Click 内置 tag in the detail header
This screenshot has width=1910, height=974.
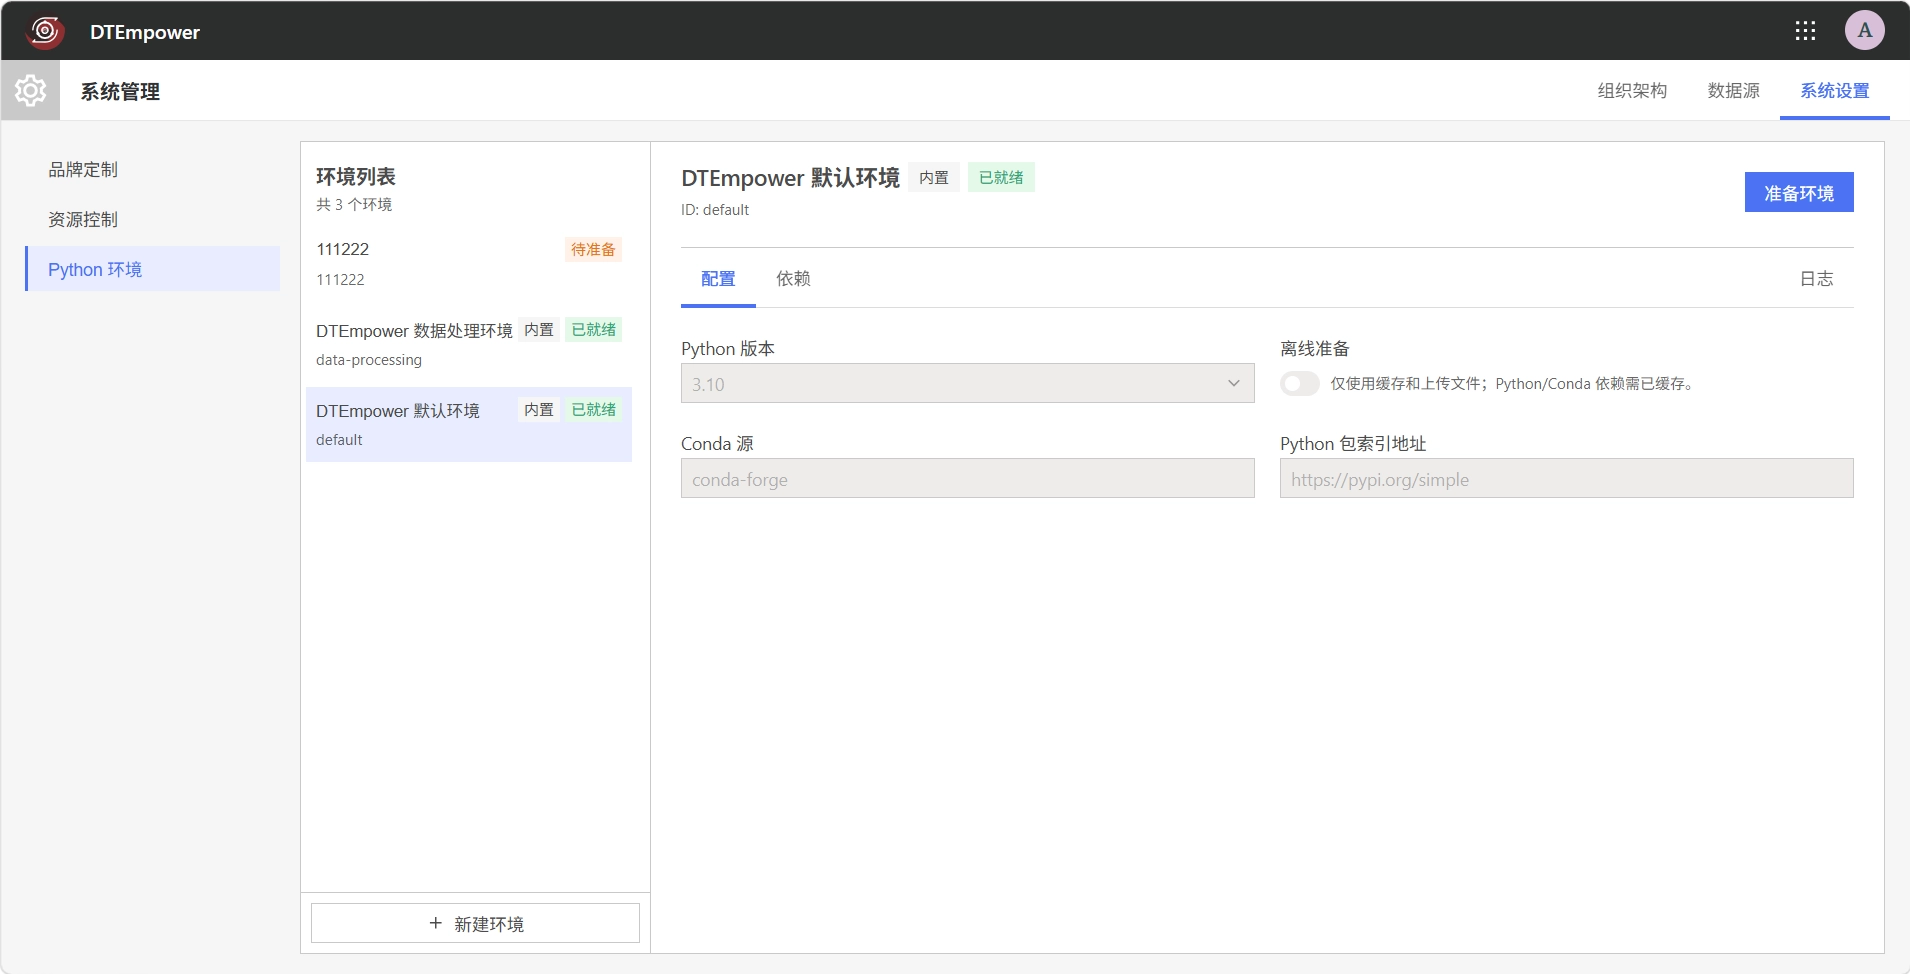(x=934, y=177)
